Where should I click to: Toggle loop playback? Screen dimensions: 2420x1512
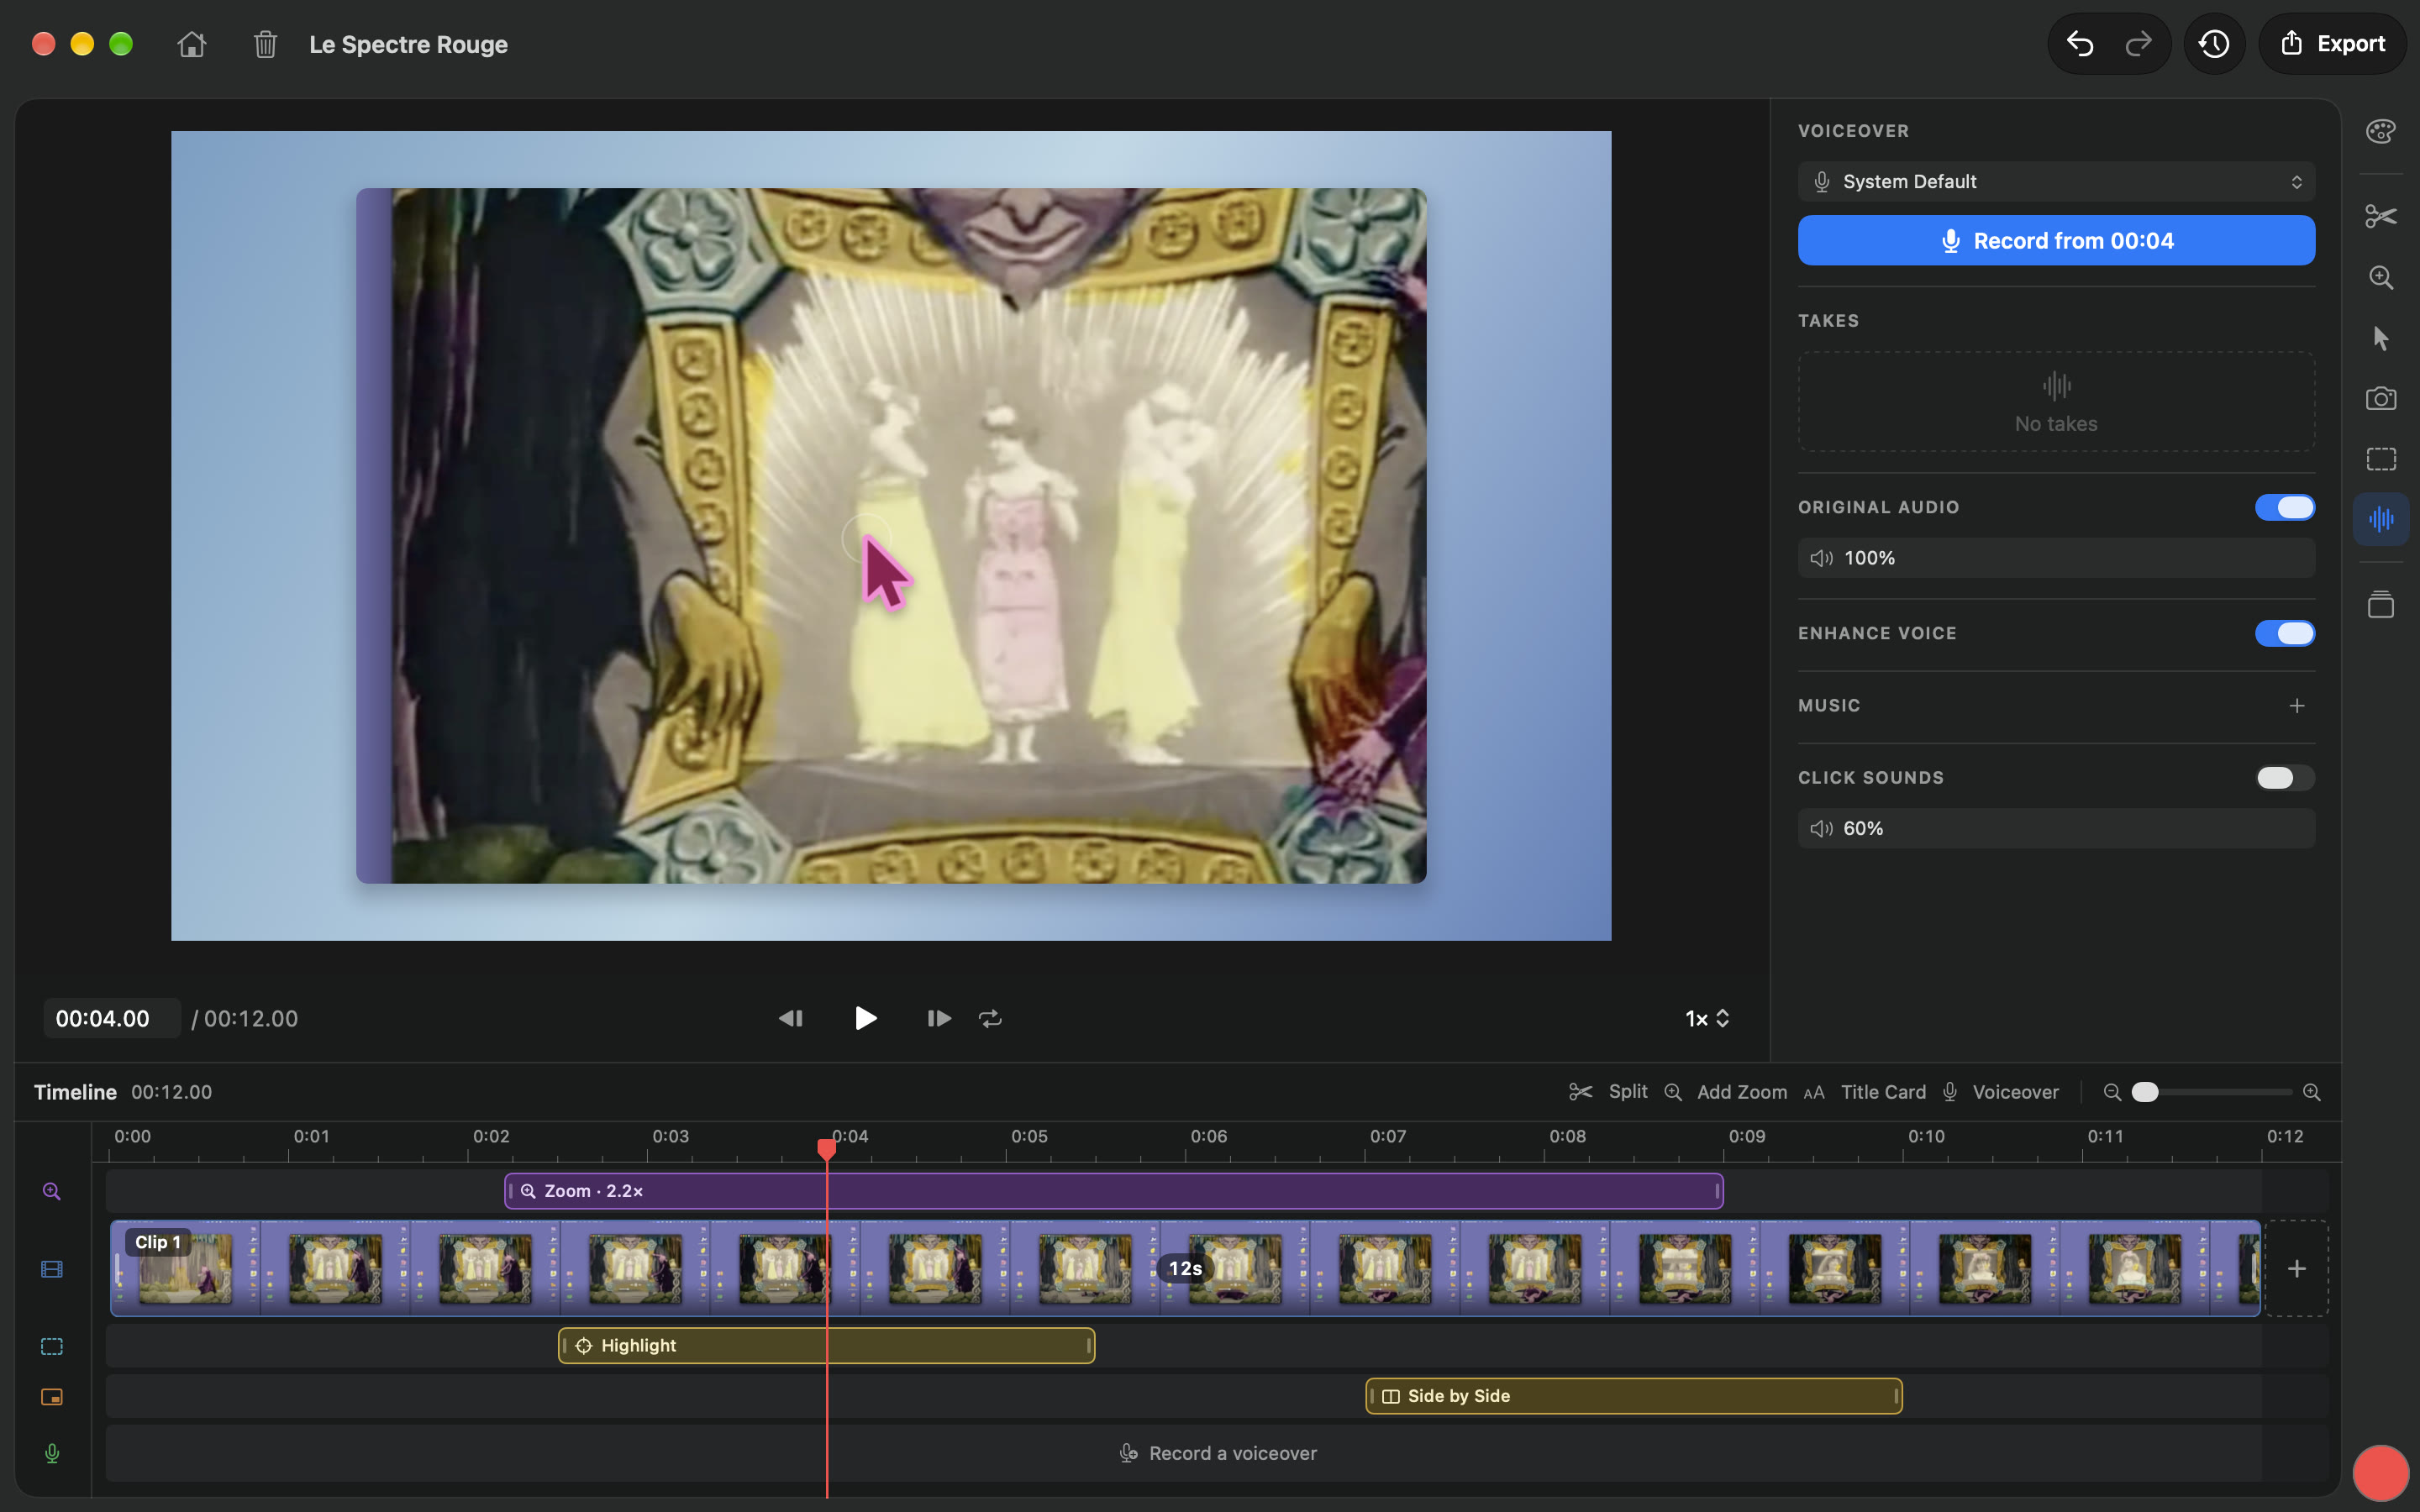990,1018
